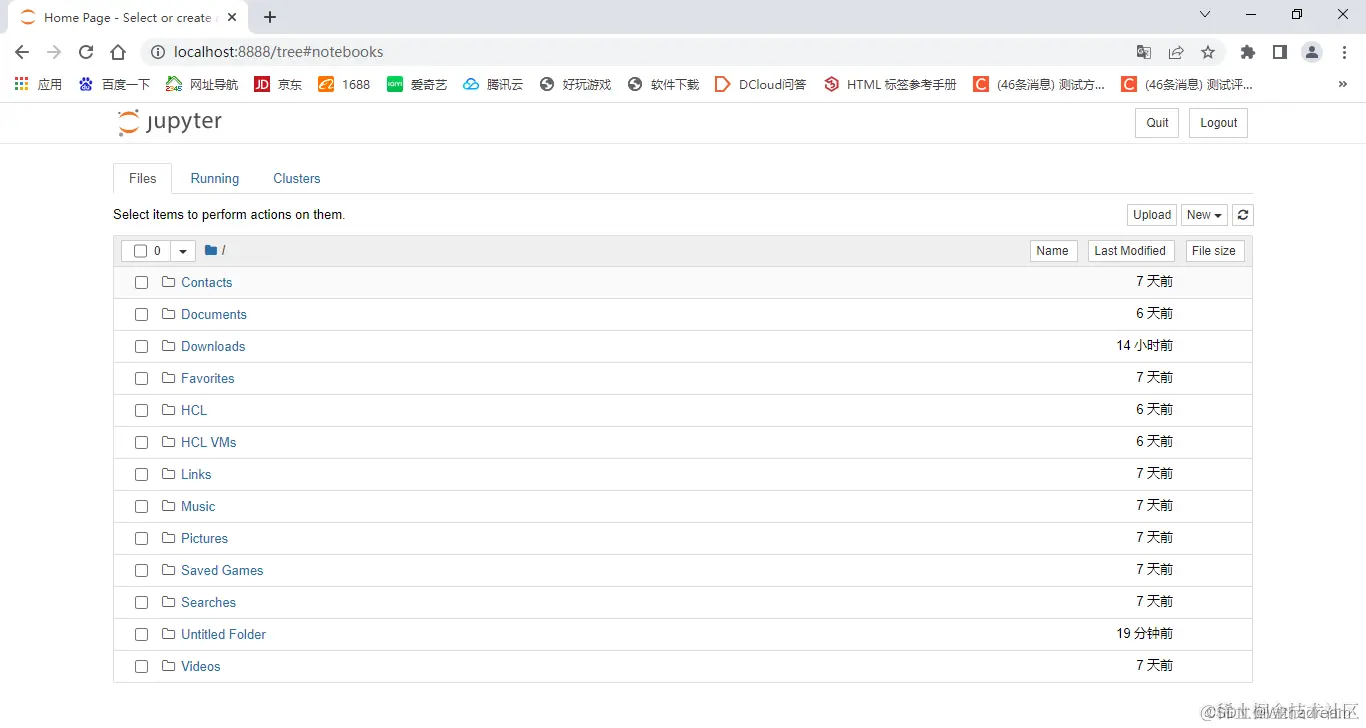Image resolution: width=1366 pixels, height=728 pixels.
Task: Open the New dropdown menu
Action: [x=1204, y=215]
